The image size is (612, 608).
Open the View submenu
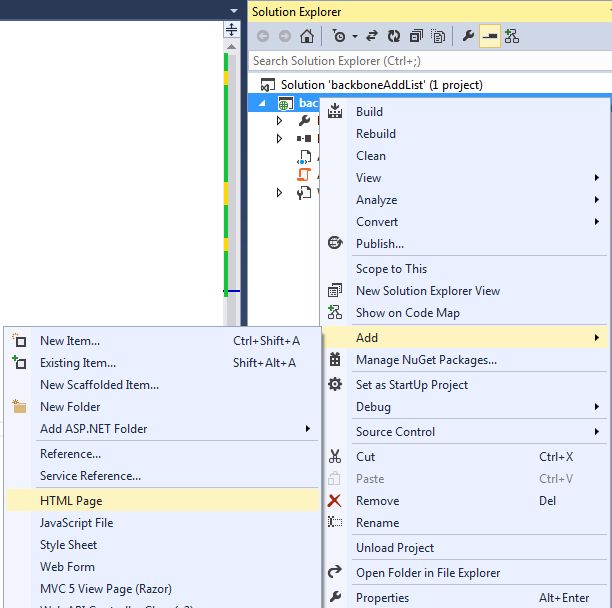[464, 178]
